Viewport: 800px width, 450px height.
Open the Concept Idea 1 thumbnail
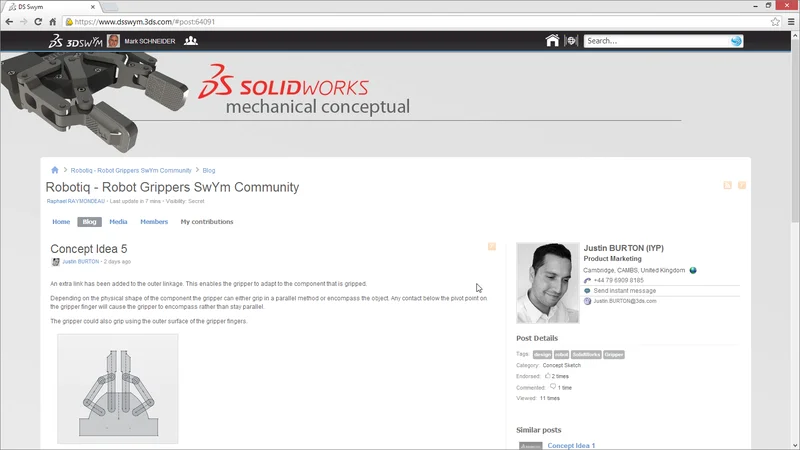coord(531,445)
